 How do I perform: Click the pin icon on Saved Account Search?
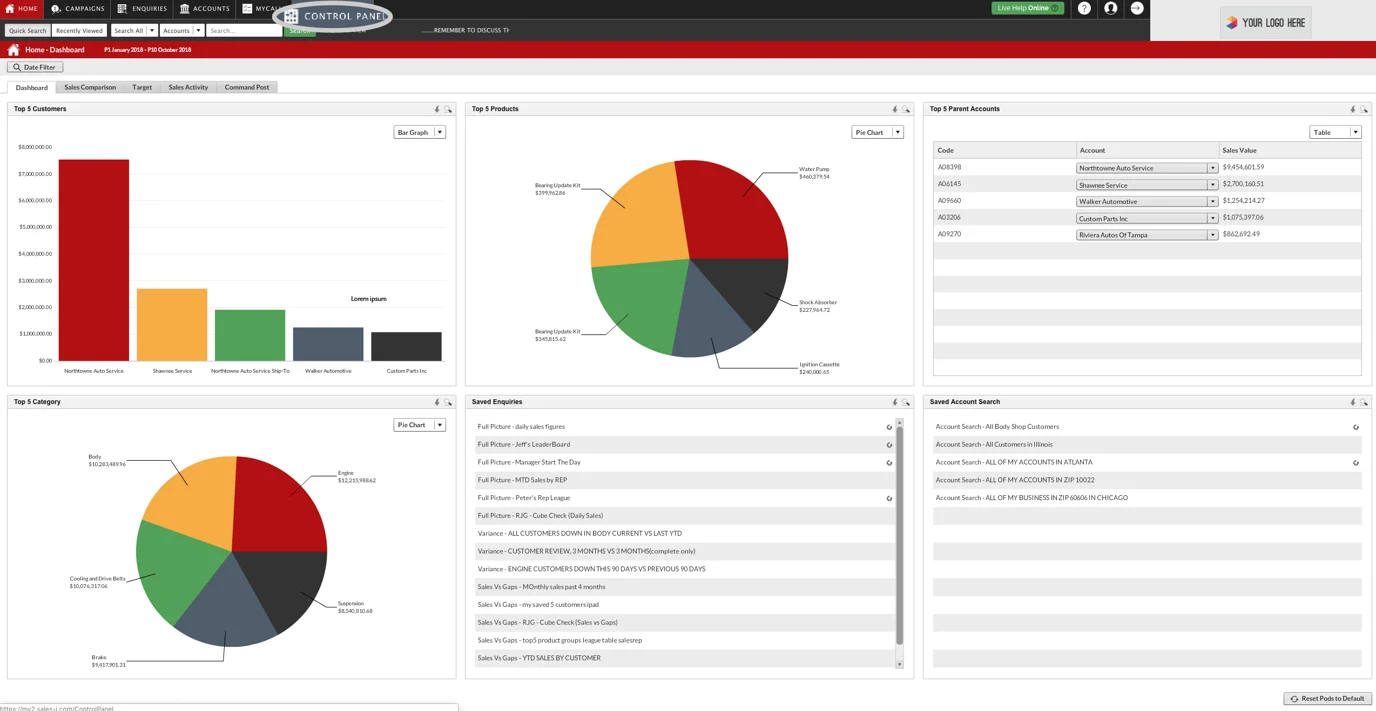pyautogui.click(x=1353, y=402)
